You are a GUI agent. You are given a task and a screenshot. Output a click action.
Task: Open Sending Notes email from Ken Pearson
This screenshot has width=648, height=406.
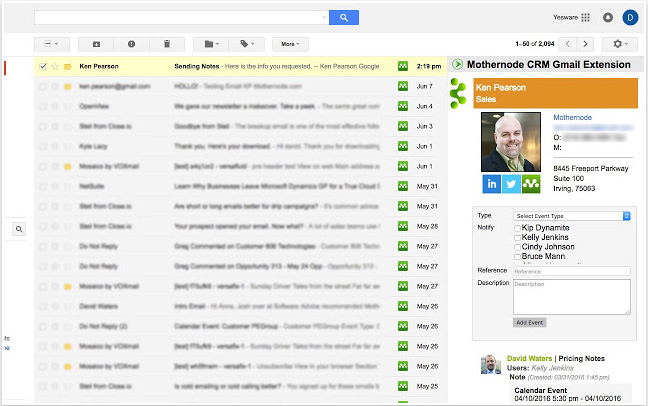[x=240, y=66]
